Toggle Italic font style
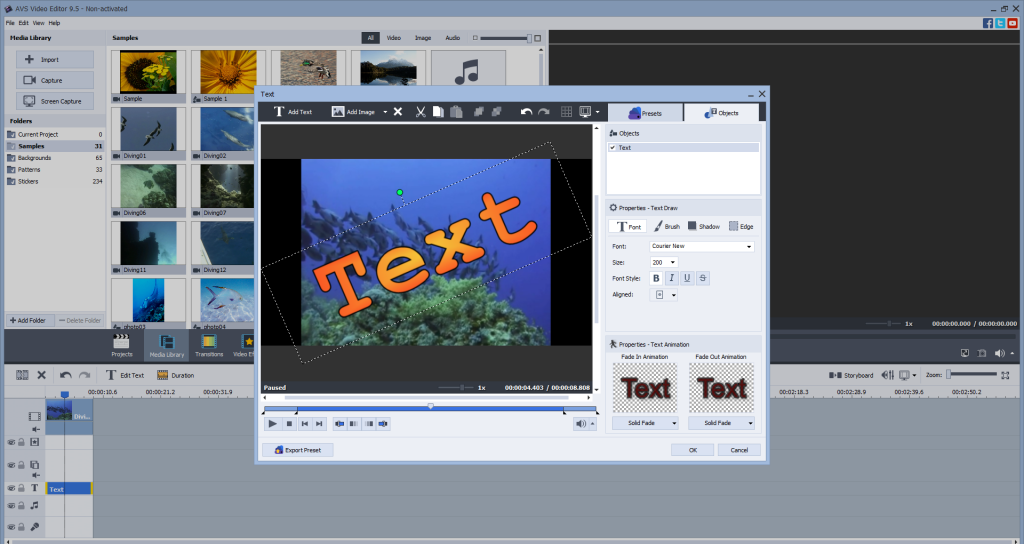The width and height of the screenshot is (1024, 544). [x=672, y=278]
